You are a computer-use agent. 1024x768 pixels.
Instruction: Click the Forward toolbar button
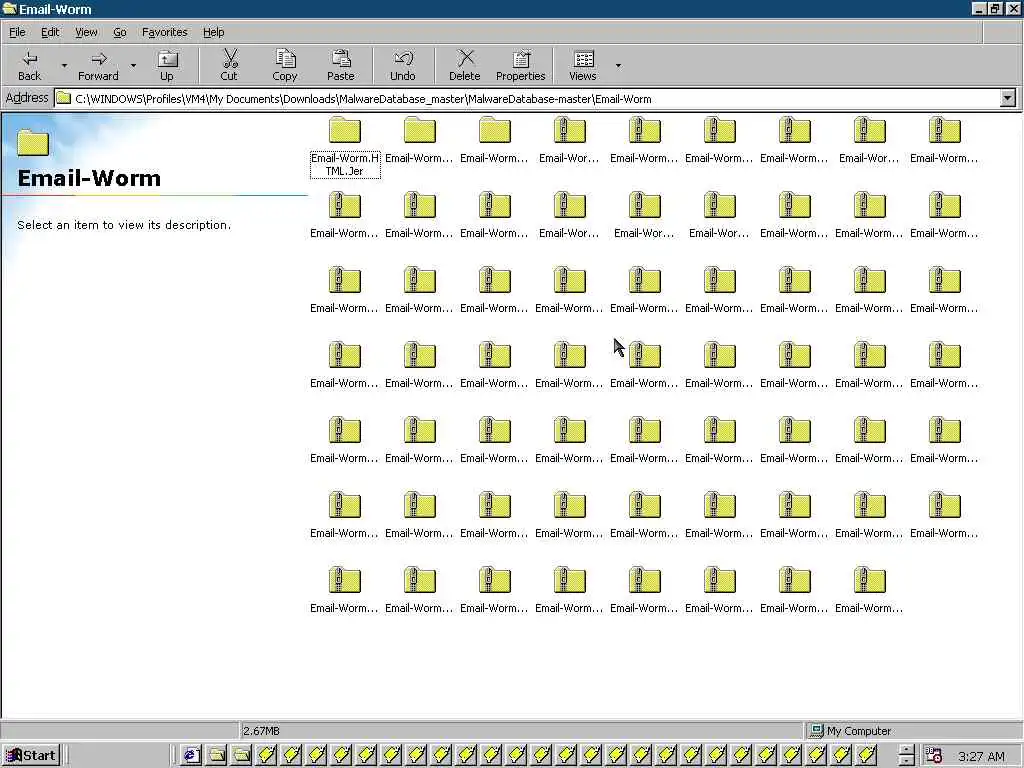(x=99, y=65)
